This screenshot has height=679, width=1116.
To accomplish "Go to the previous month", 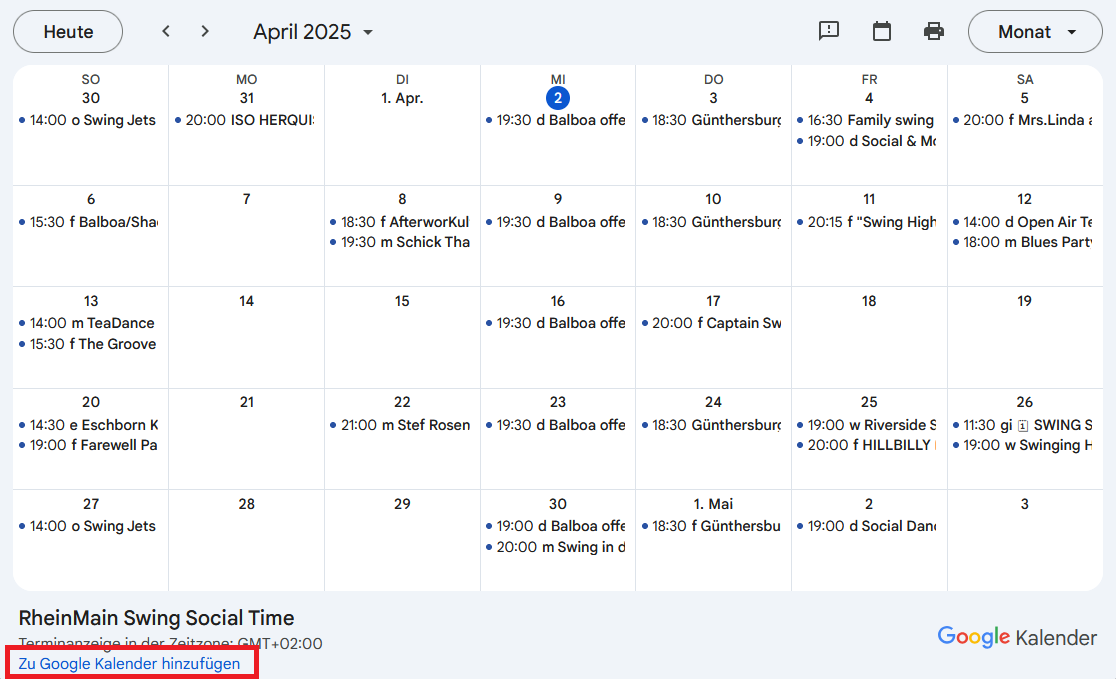I will tap(166, 31).
